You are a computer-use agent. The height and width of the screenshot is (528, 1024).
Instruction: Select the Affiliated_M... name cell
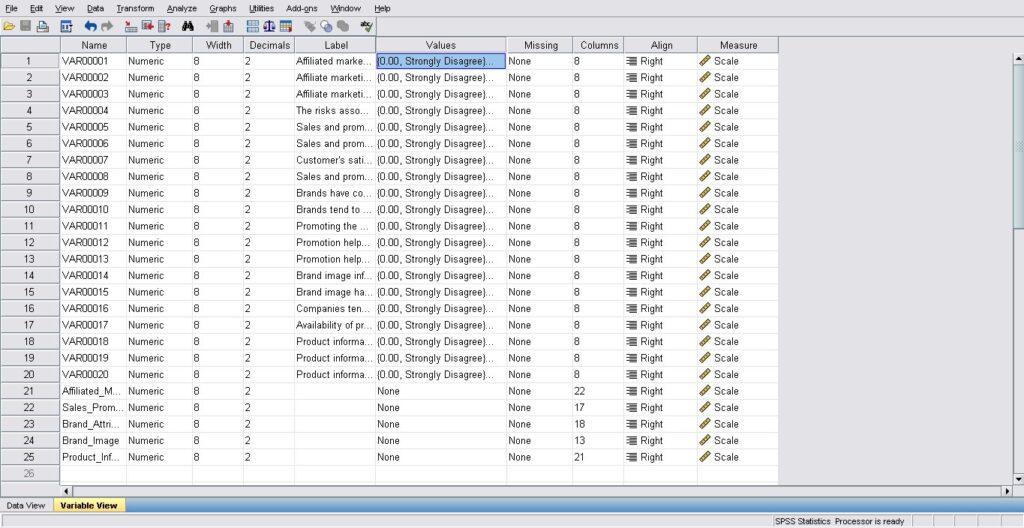93,391
